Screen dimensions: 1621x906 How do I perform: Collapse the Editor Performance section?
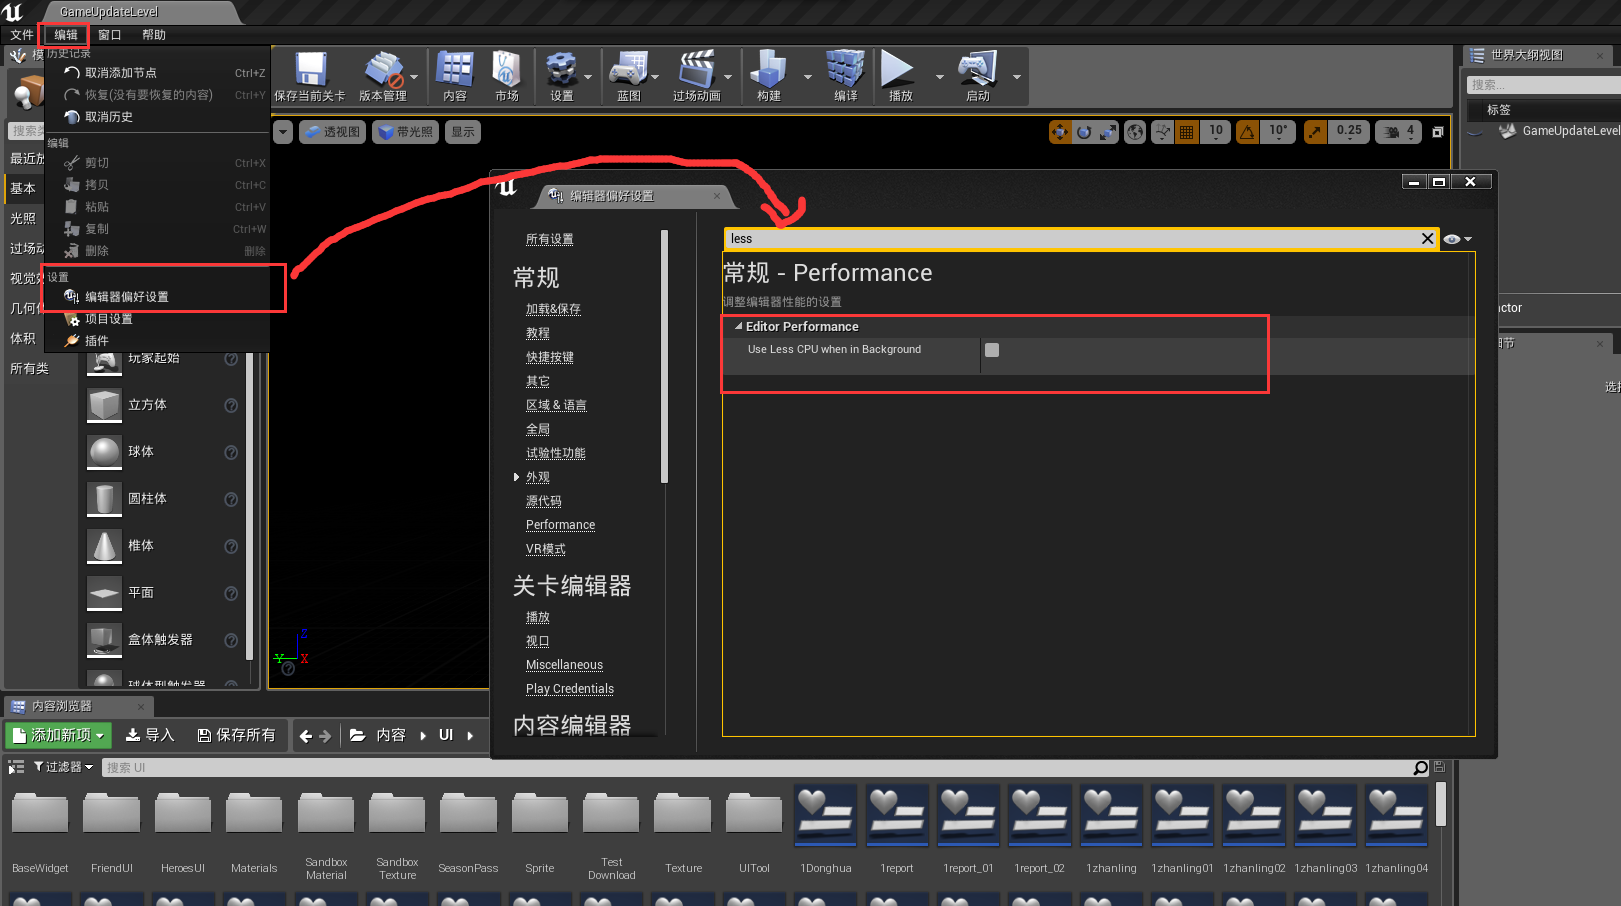tap(738, 326)
